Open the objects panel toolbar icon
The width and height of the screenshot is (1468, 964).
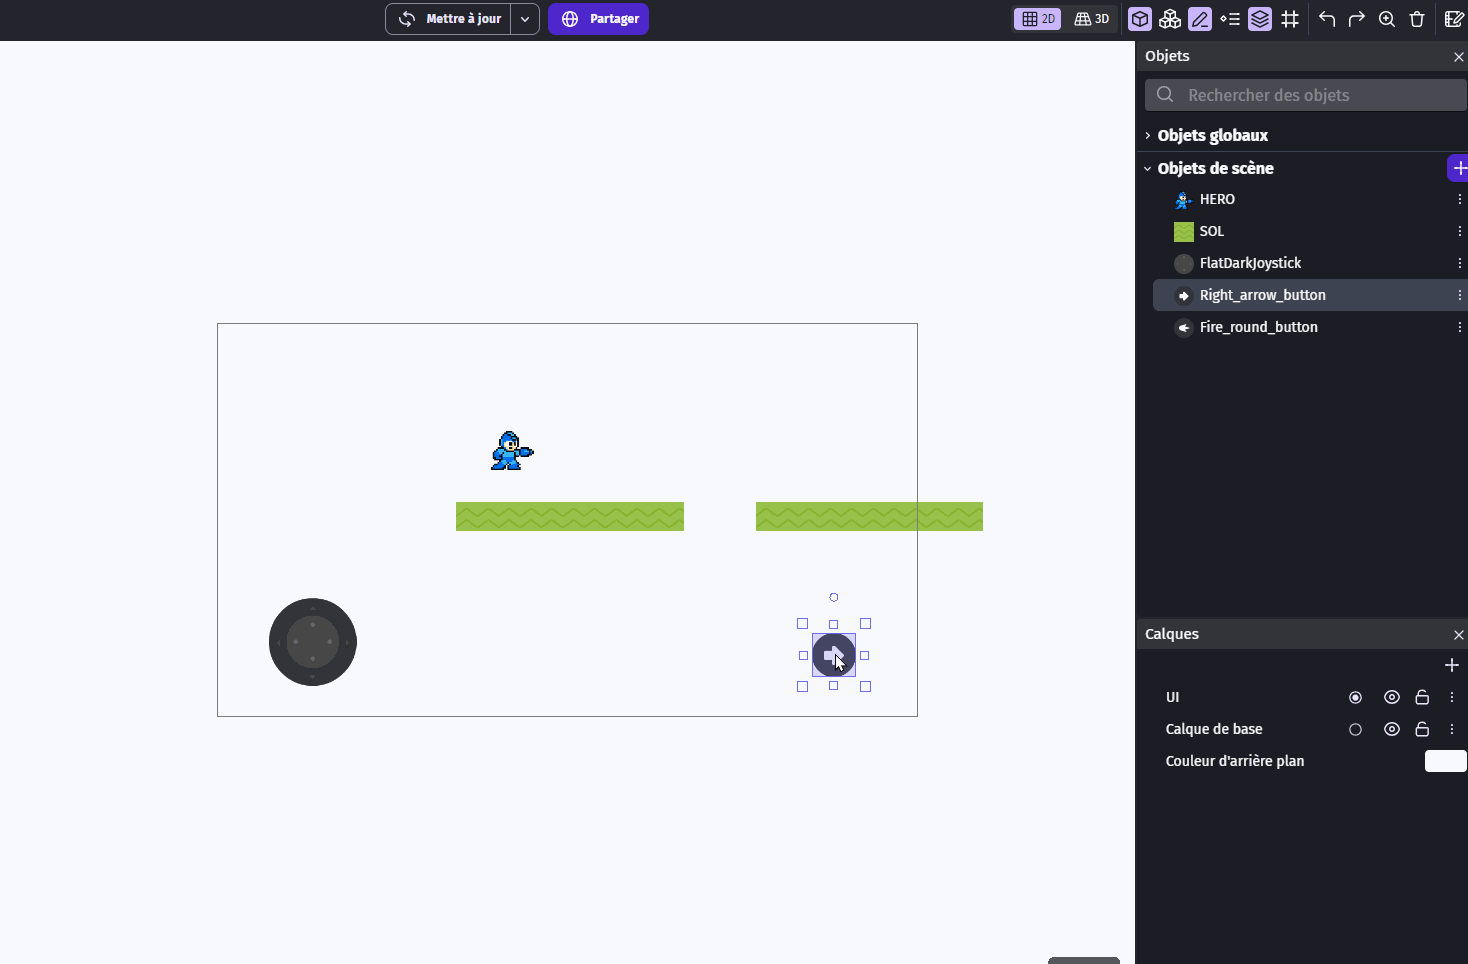[1140, 19]
